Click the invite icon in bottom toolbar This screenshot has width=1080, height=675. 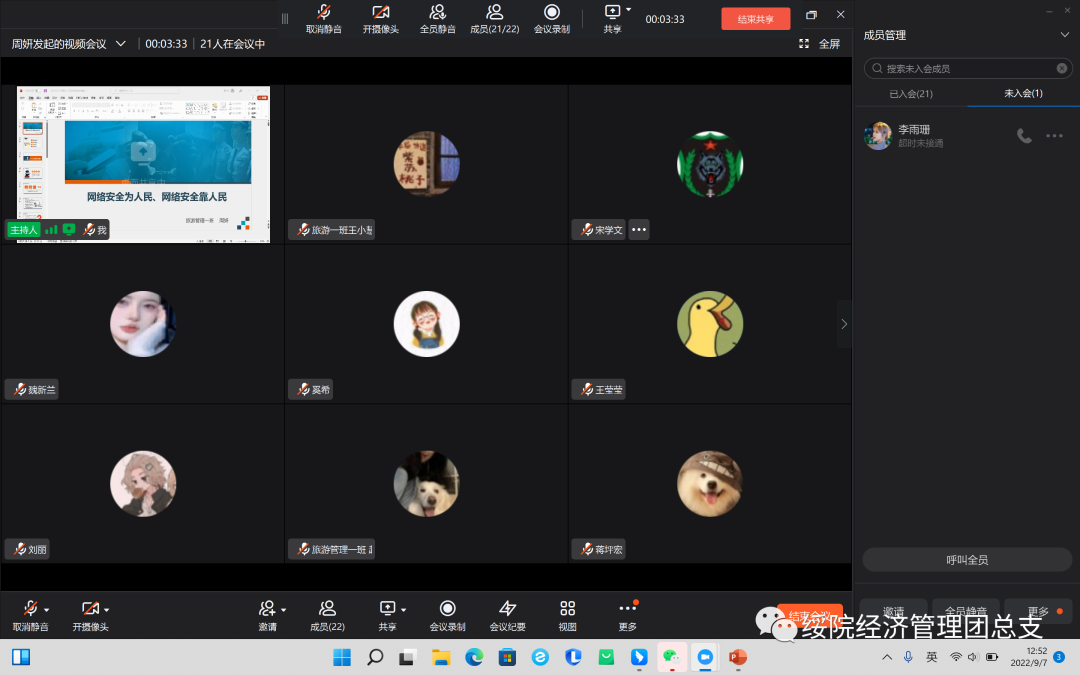265,609
